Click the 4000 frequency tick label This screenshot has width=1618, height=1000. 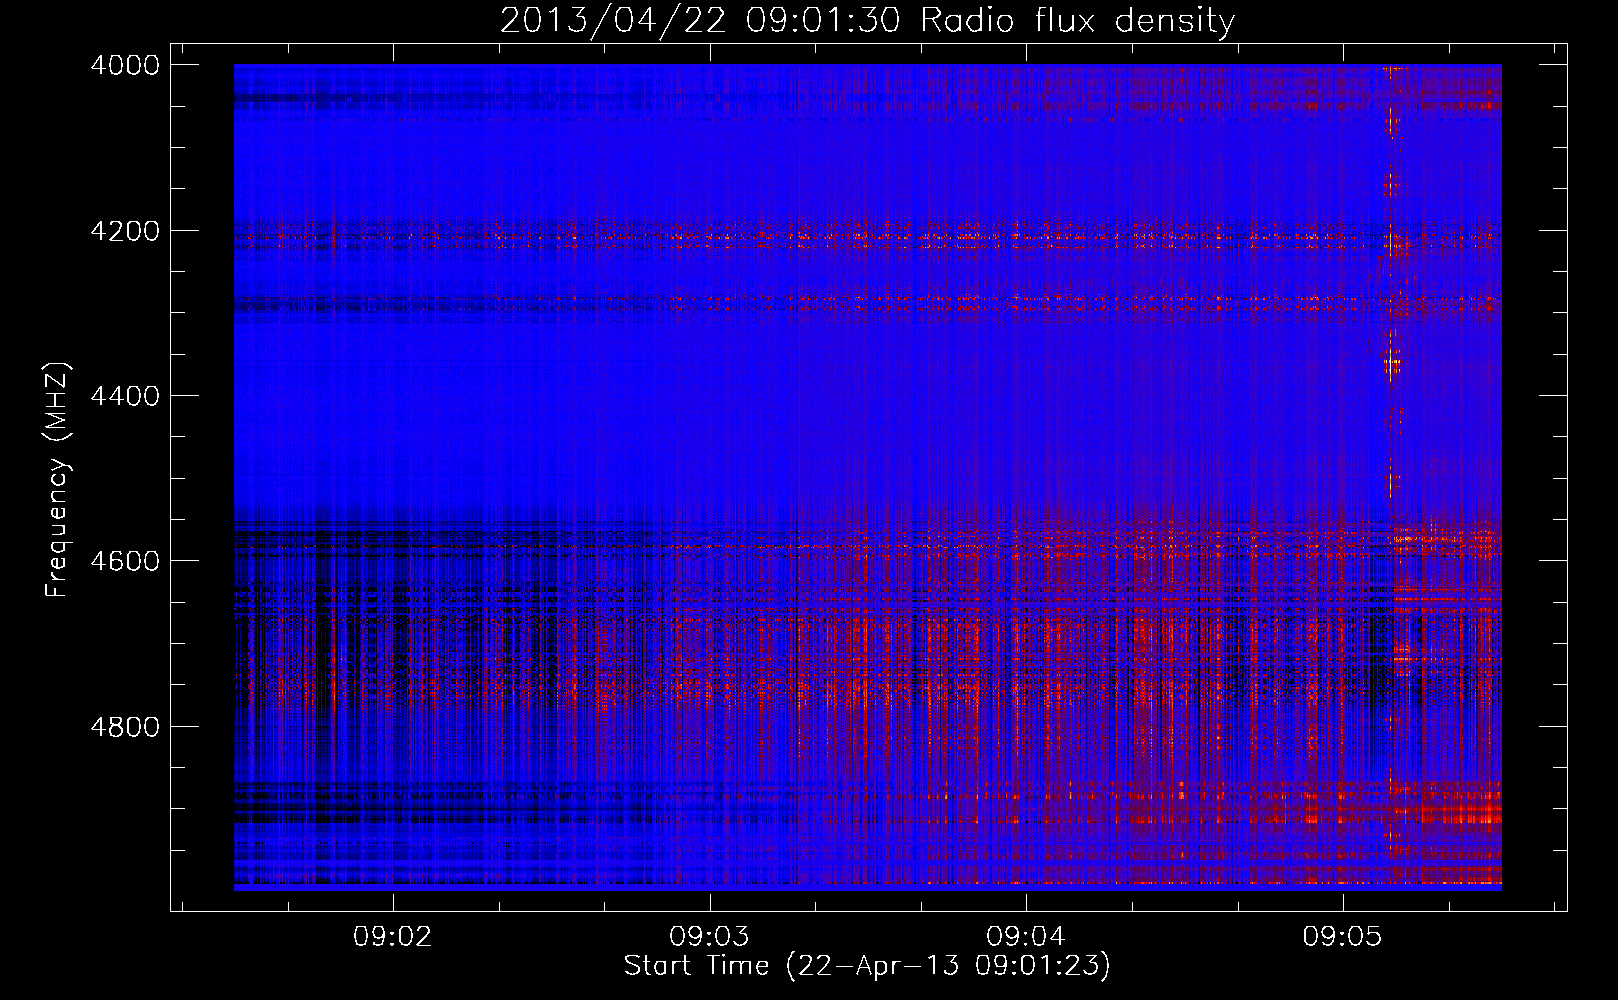click(x=125, y=65)
